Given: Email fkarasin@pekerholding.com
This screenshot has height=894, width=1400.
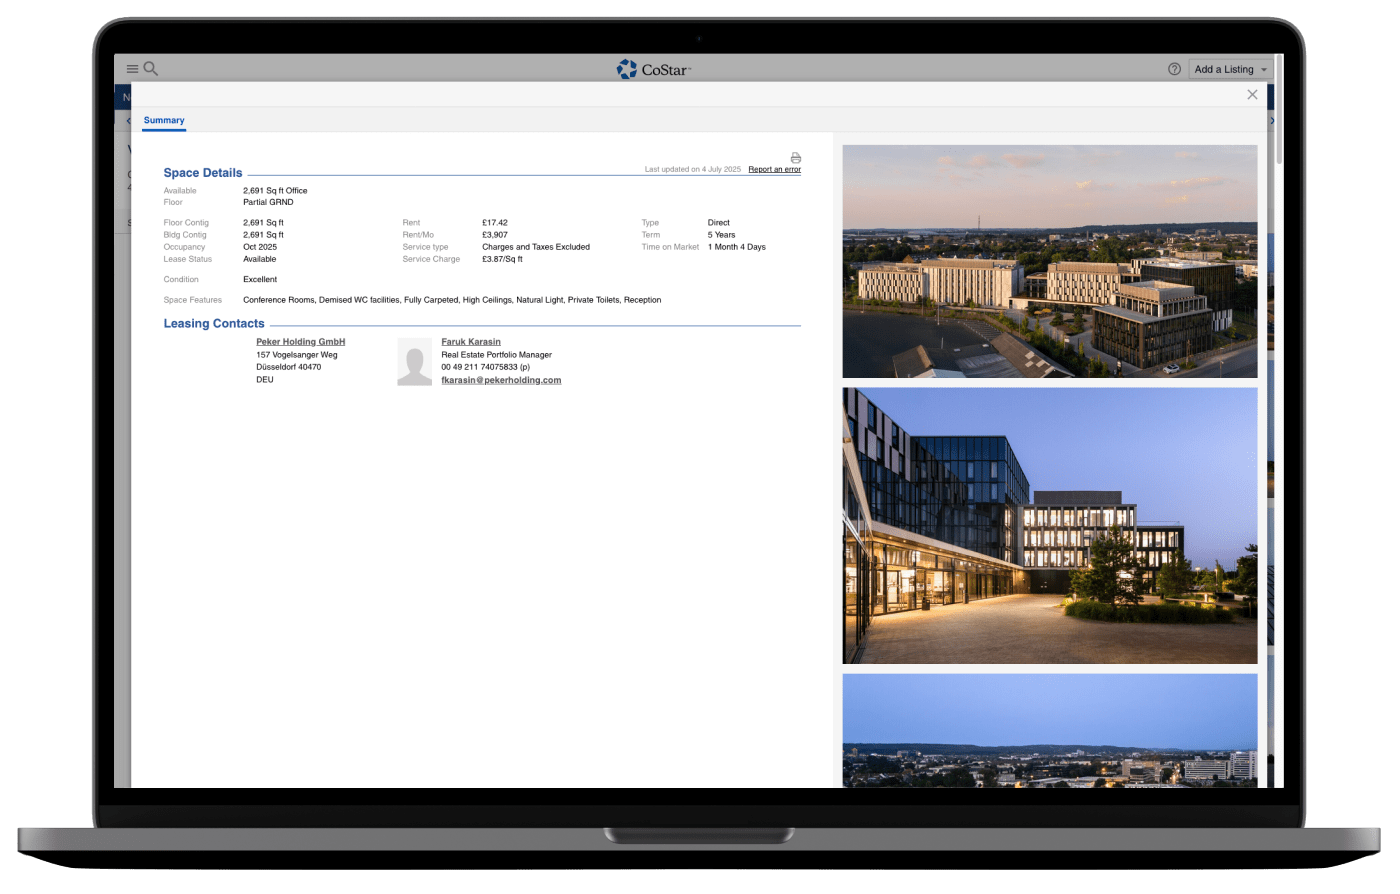Looking at the screenshot, I should click(501, 380).
